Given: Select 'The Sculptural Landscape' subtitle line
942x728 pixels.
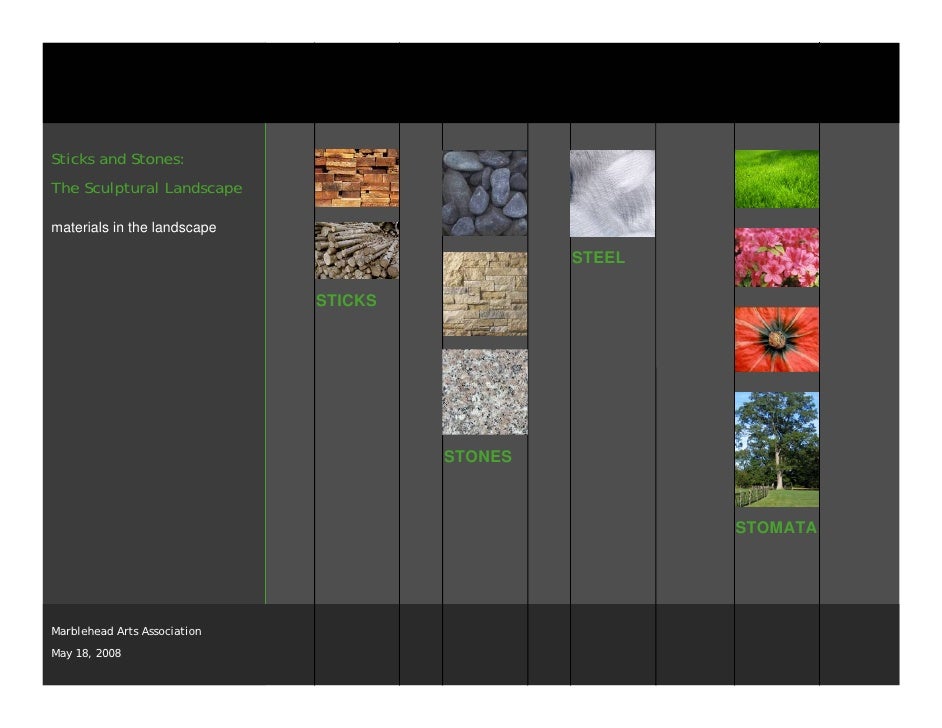Looking at the screenshot, I should tap(147, 188).
